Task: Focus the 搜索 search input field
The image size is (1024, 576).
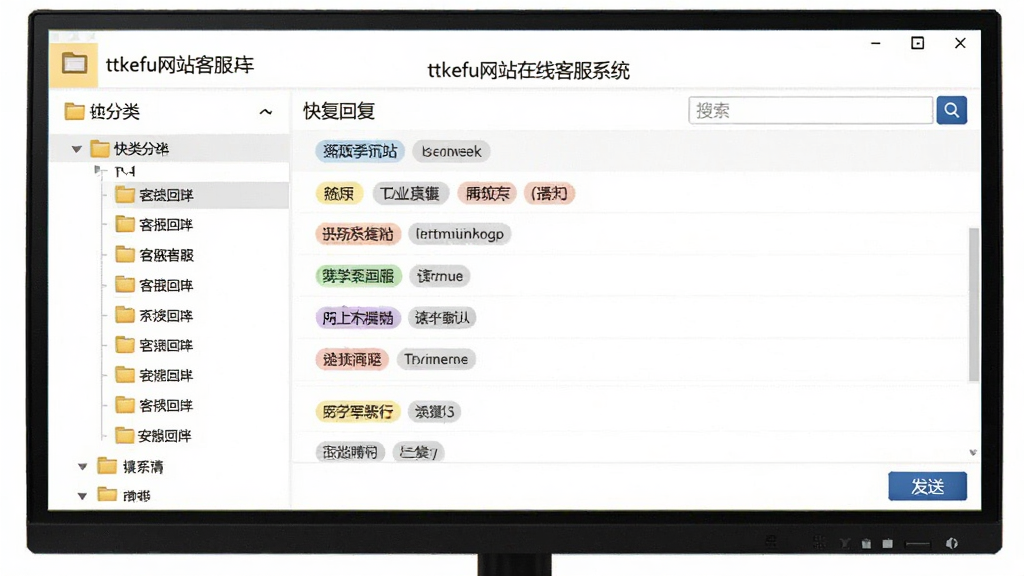Action: coord(810,110)
